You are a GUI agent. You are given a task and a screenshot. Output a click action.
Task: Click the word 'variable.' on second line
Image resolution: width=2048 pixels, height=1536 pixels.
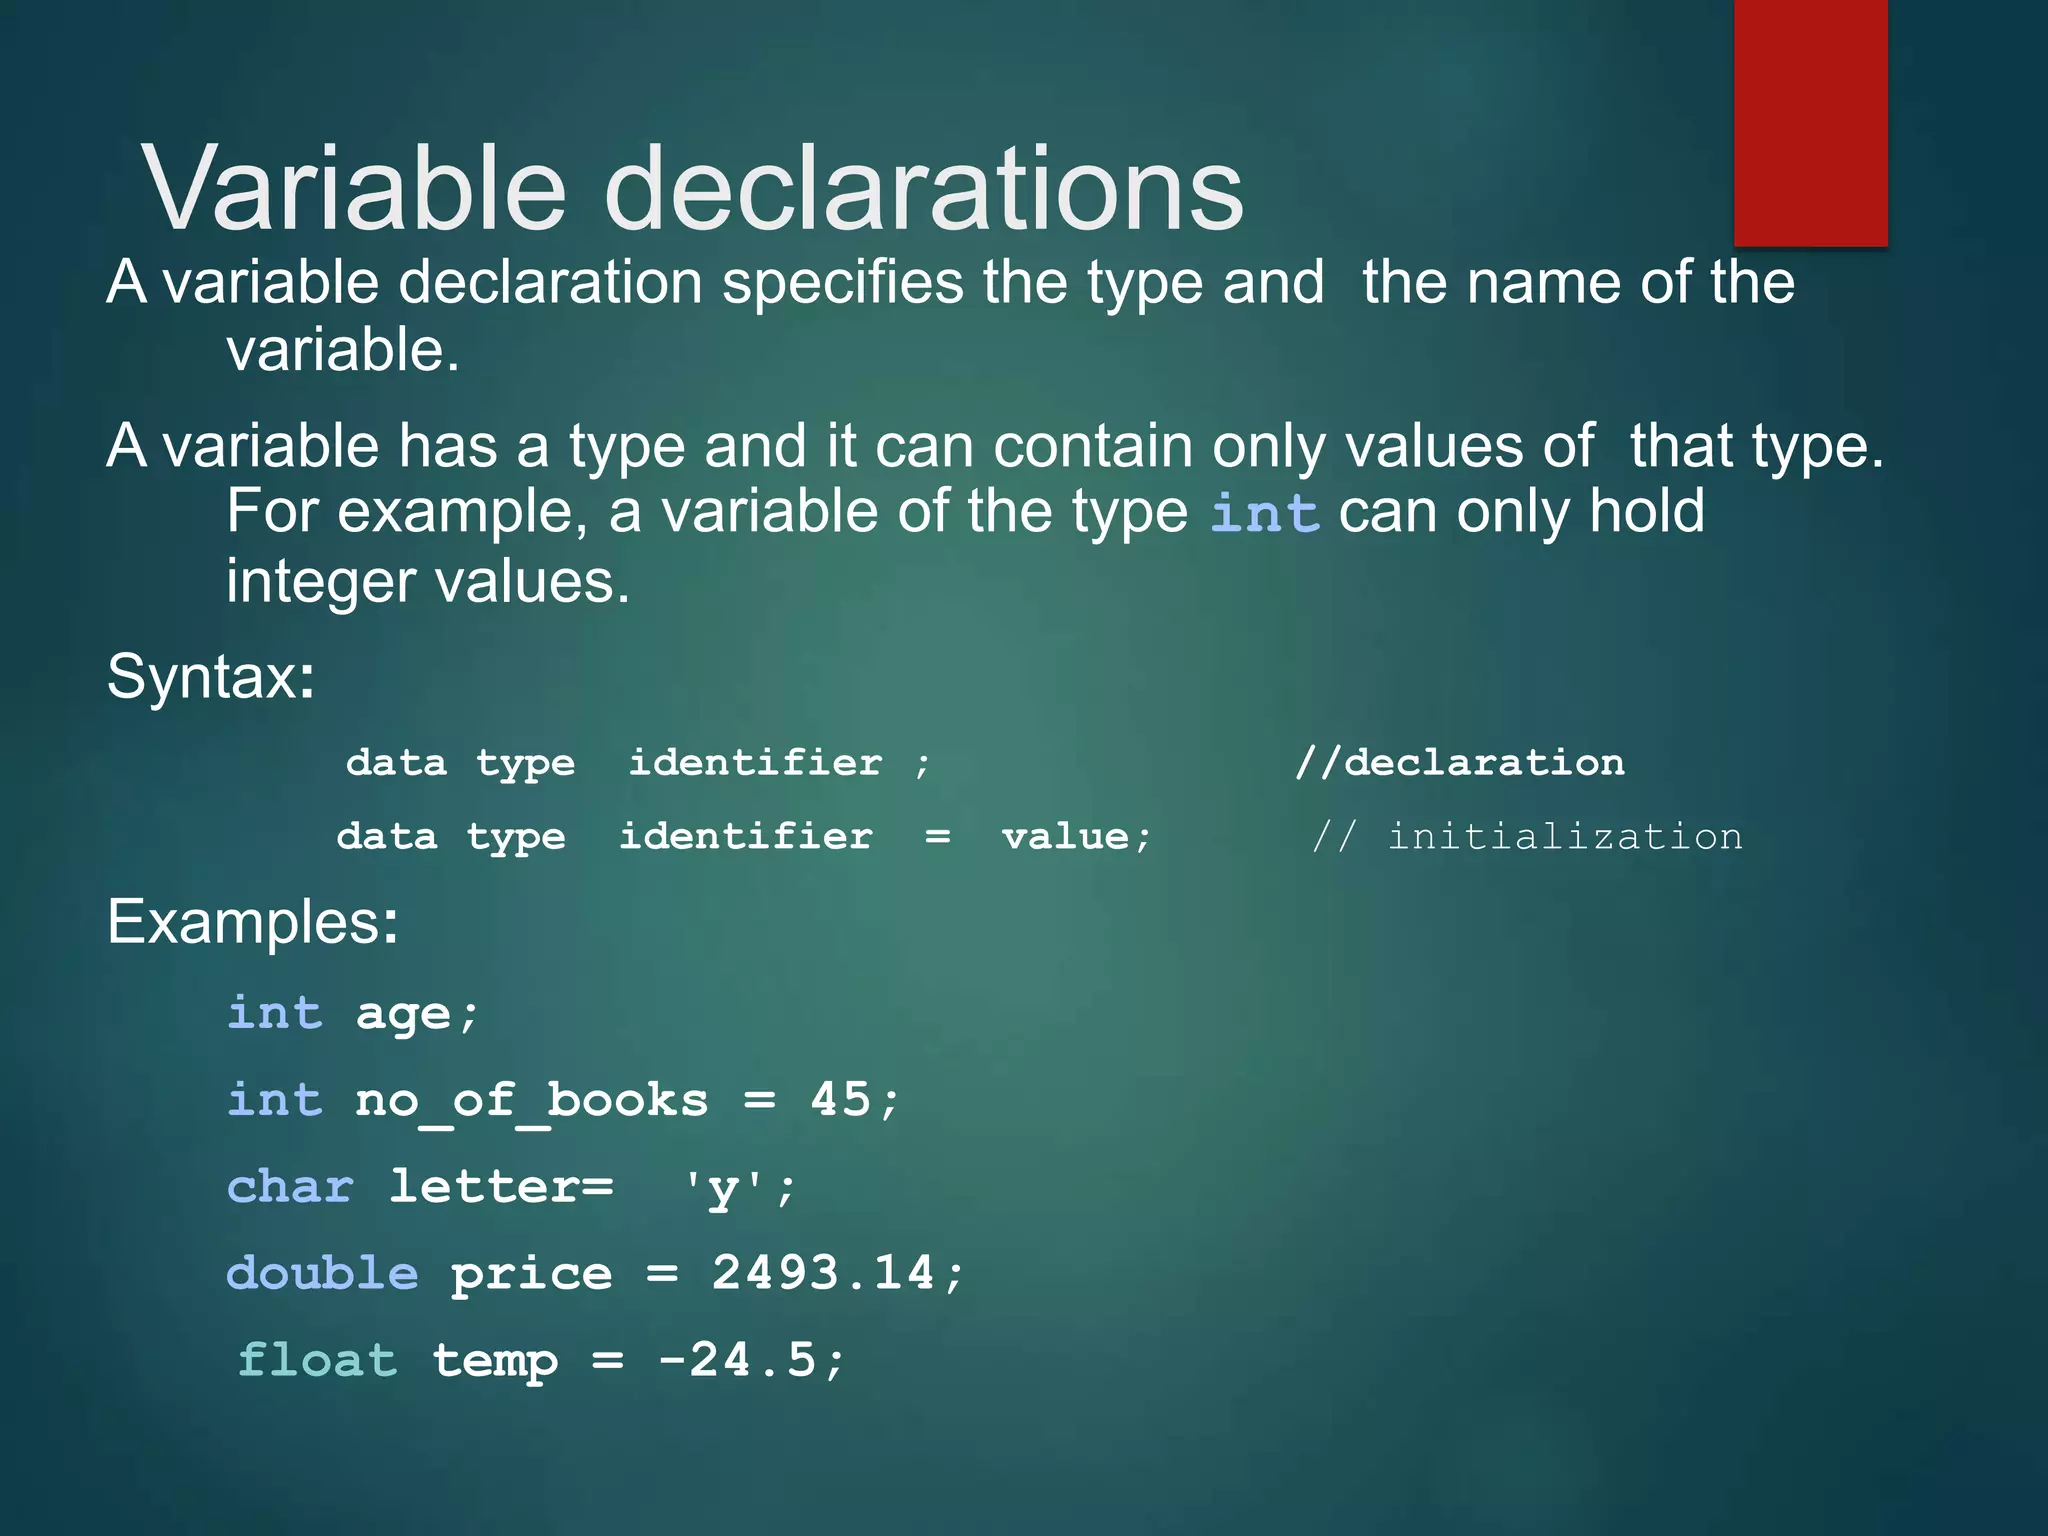point(343,351)
